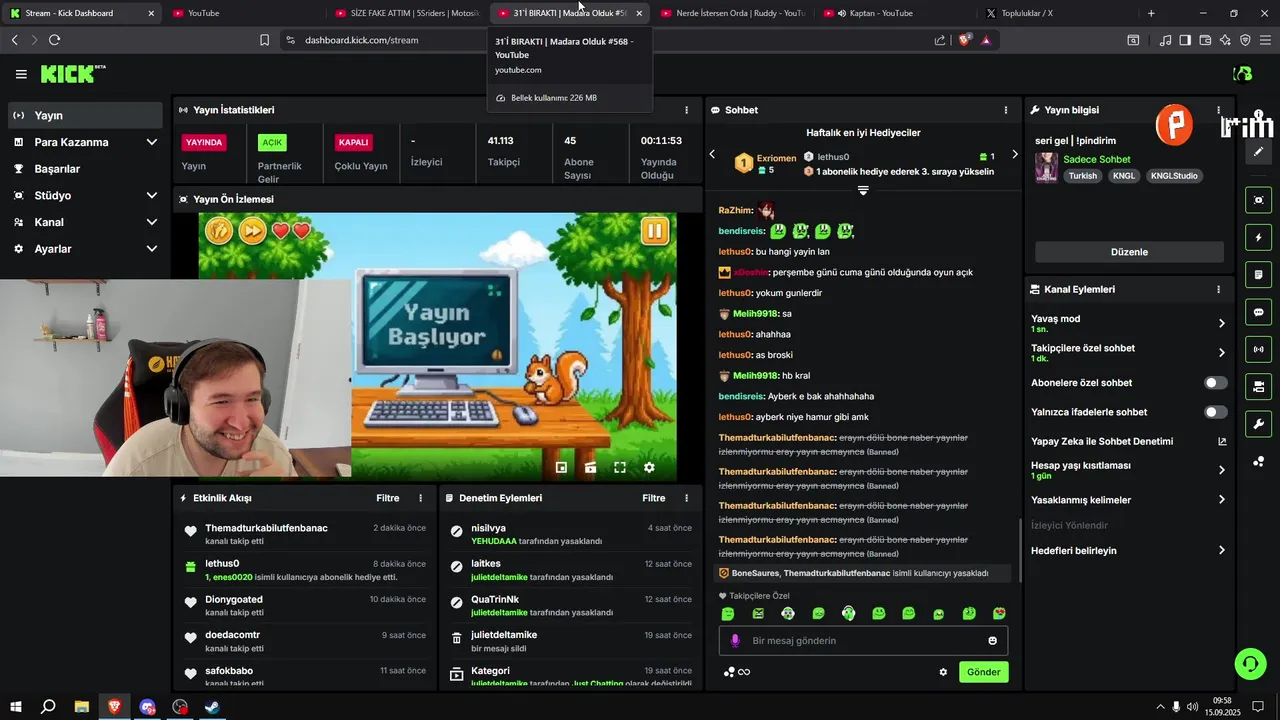Expand the Para Kazanma sidebar section

click(x=85, y=142)
